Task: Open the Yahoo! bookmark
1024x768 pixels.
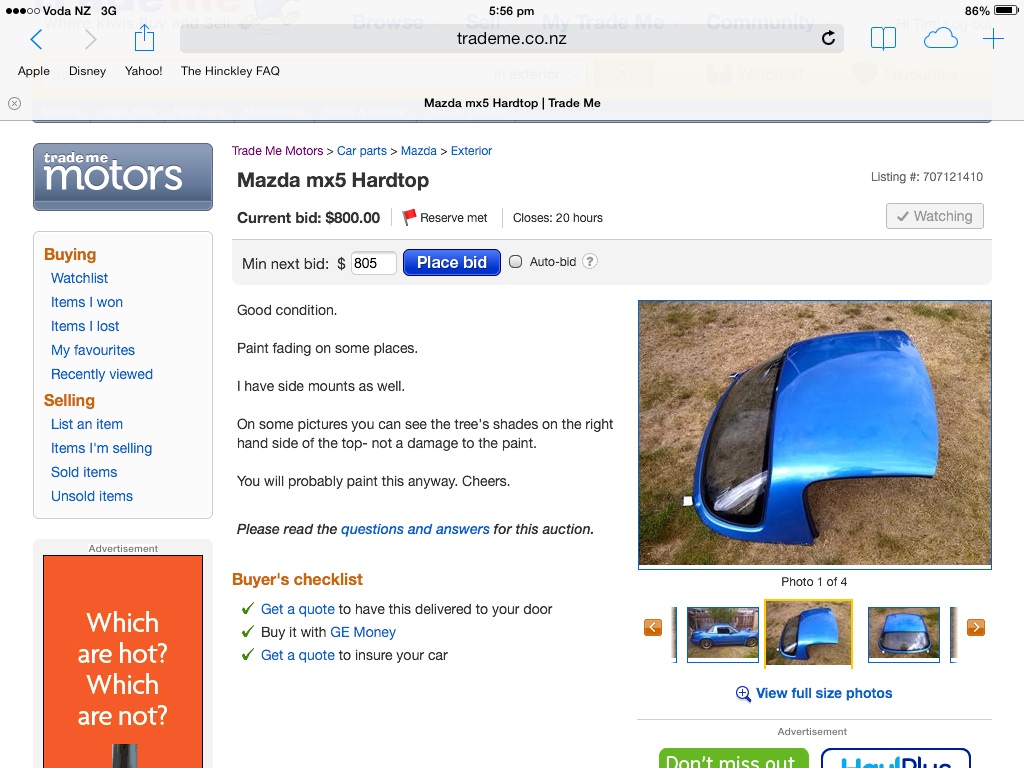Action: pos(144,71)
